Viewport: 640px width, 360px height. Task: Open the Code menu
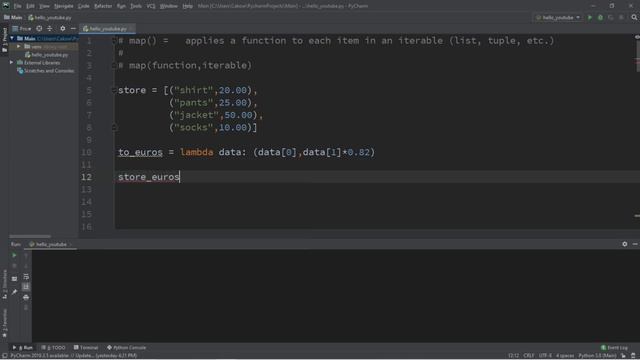coord(84,6)
